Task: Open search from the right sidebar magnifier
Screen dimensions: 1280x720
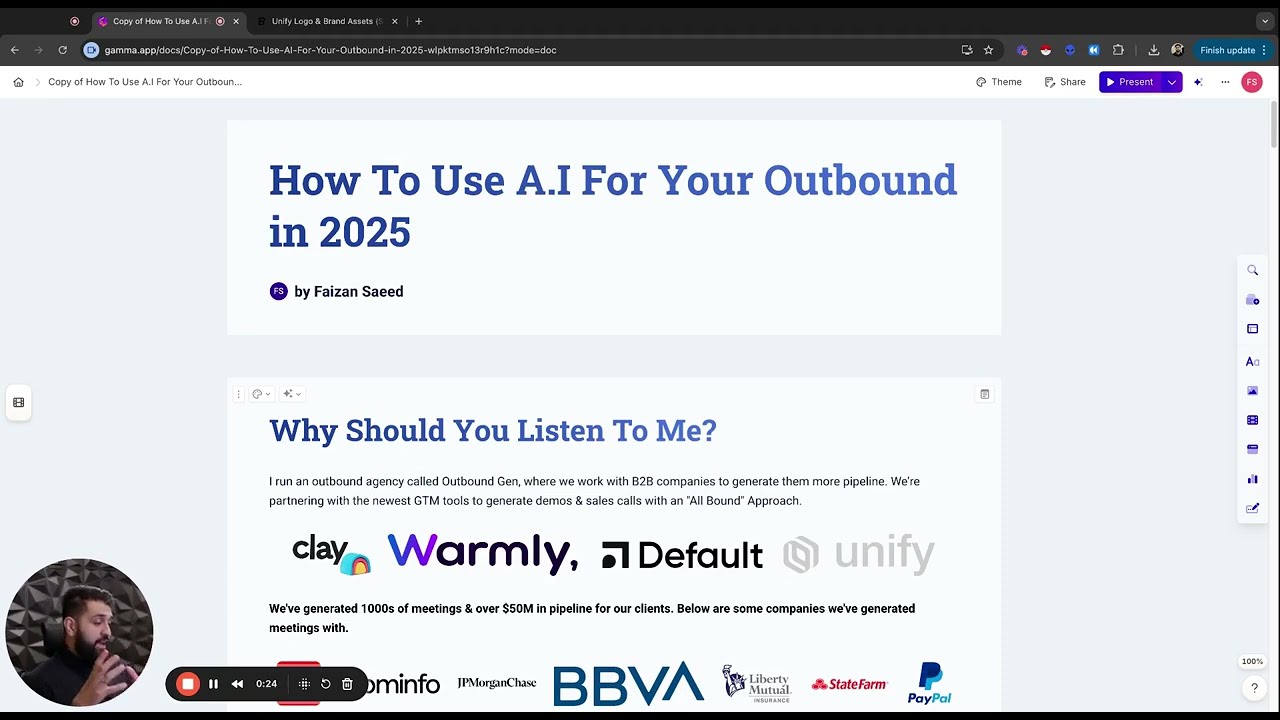Action: [x=1252, y=270]
